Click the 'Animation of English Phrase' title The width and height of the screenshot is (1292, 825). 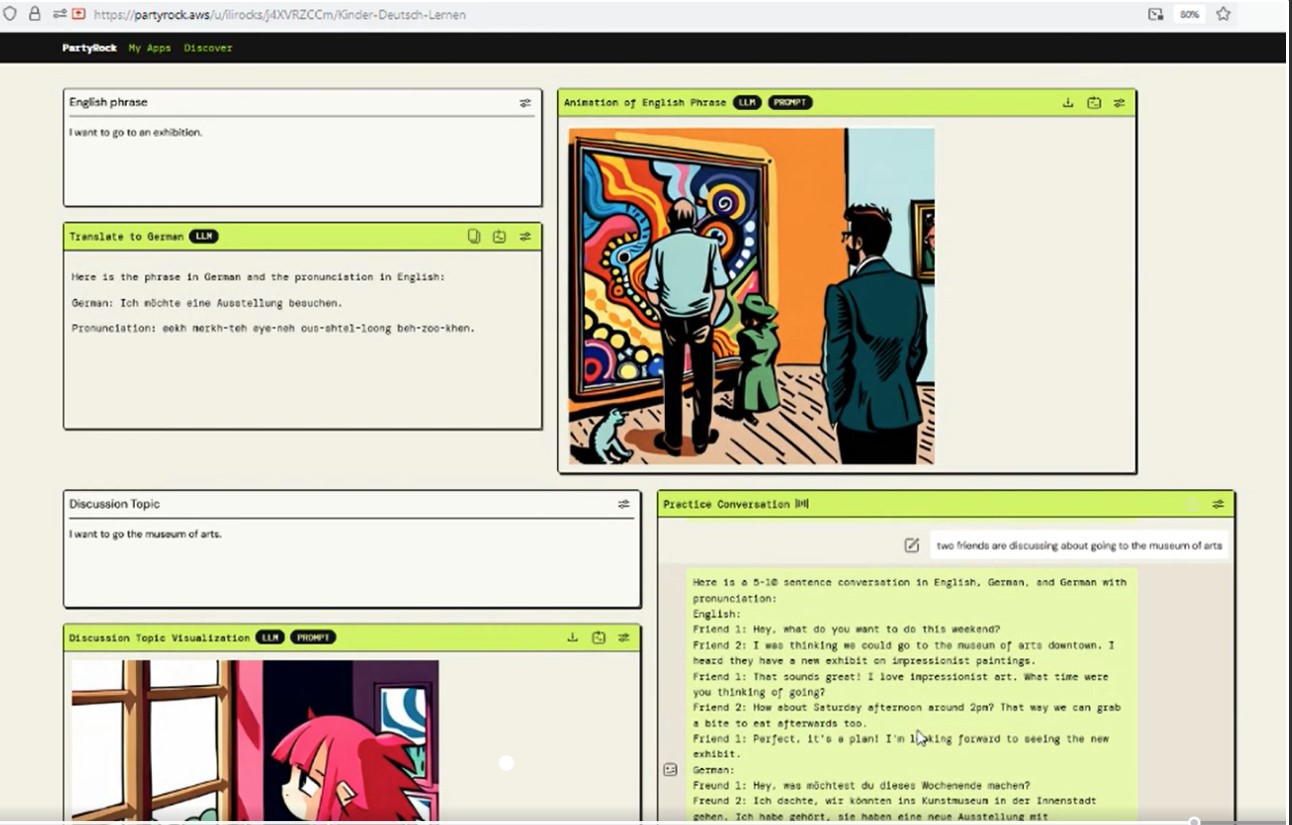pos(645,103)
